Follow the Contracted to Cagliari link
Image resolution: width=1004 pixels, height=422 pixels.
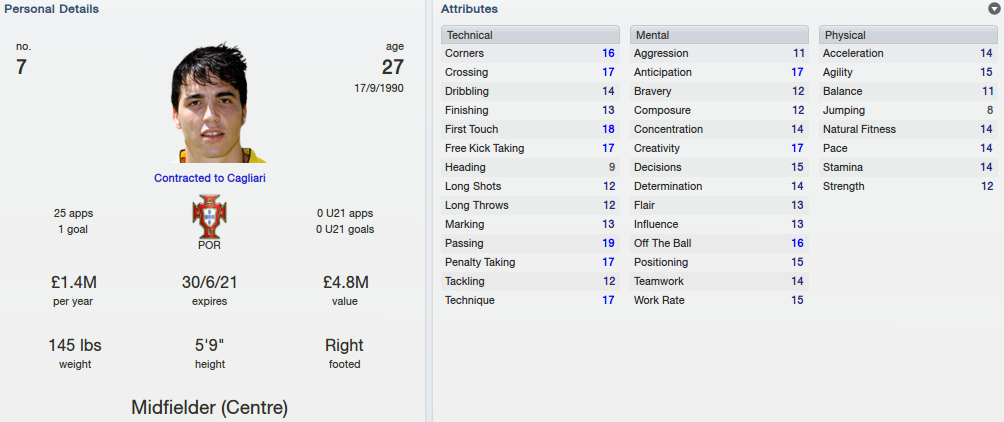(x=209, y=178)
